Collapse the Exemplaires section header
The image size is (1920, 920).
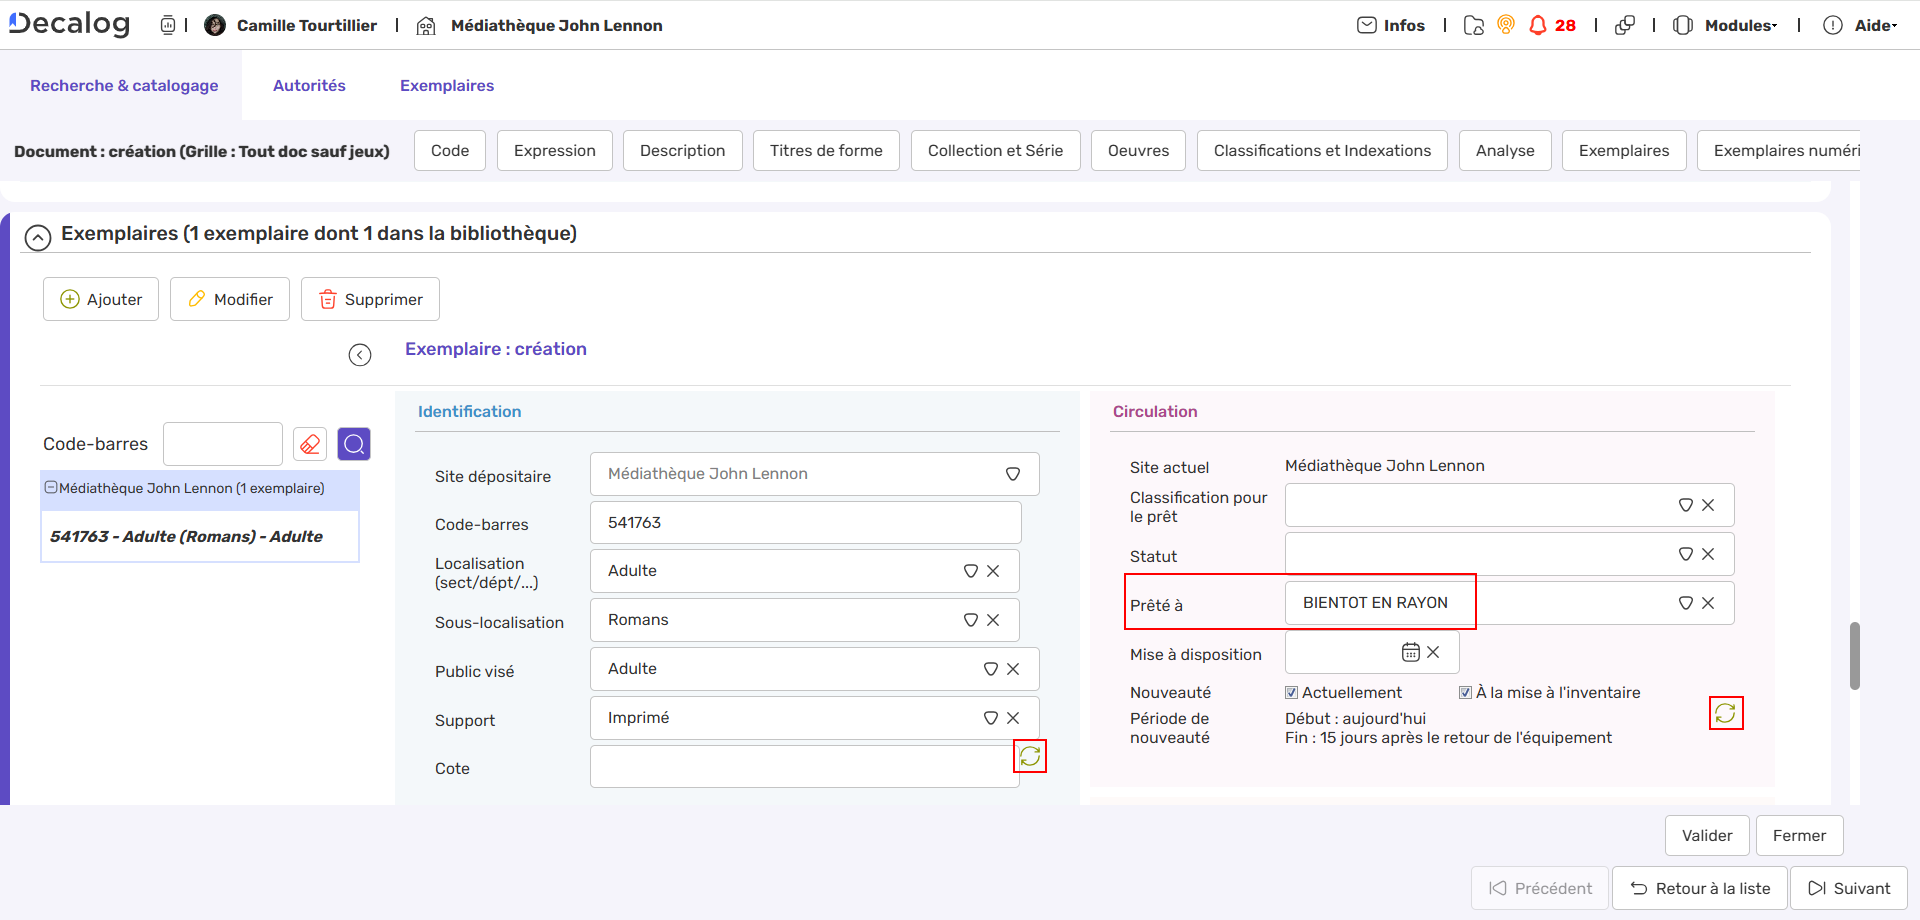point(38,237)
